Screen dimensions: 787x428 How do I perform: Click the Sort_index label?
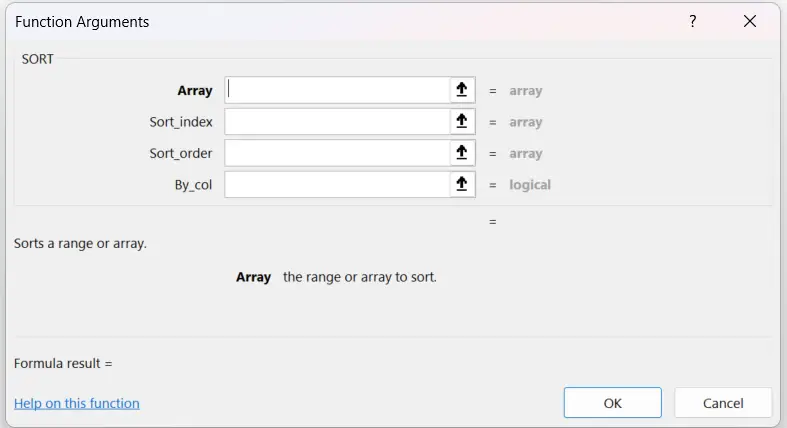[181, 122]
